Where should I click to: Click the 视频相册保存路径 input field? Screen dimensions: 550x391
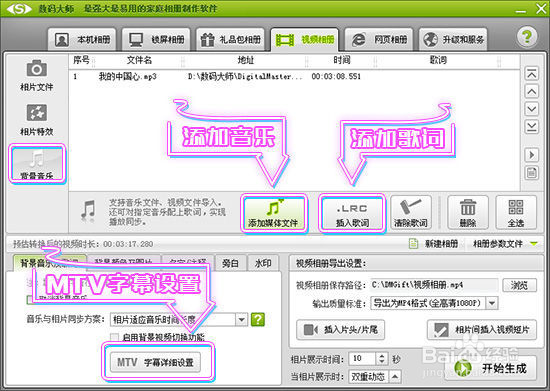point(434,285)
